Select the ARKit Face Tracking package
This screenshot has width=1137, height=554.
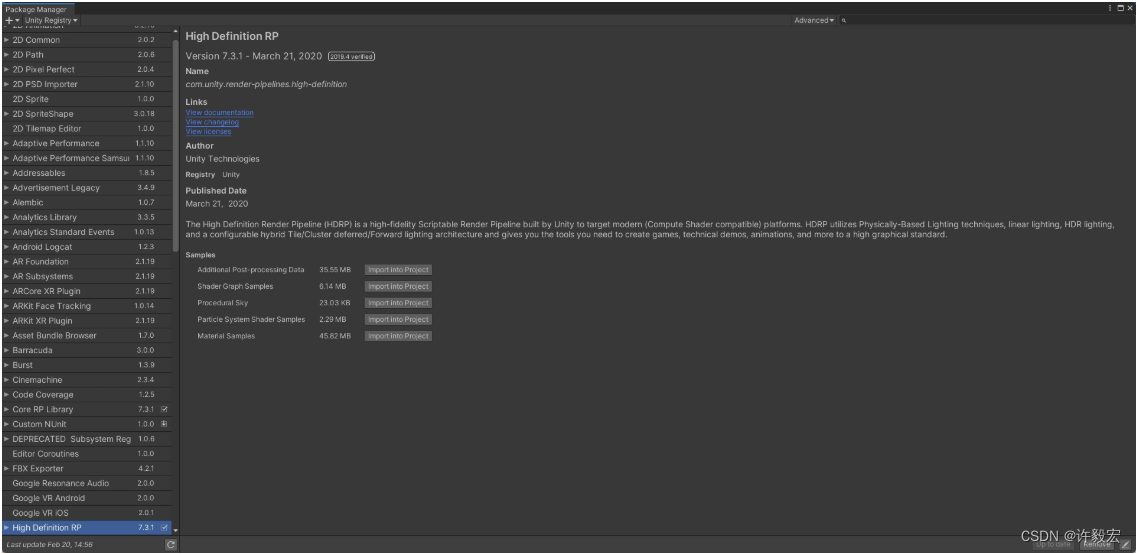86,306
